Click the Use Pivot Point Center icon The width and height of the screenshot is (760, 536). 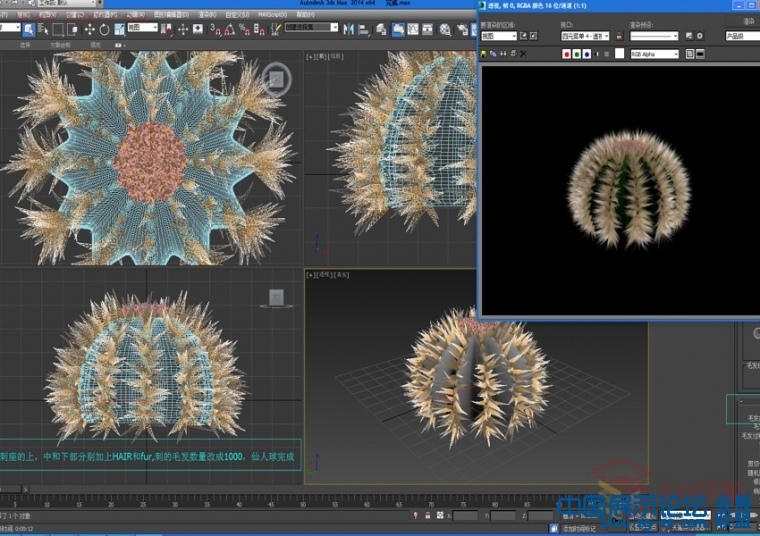(167, 30)
